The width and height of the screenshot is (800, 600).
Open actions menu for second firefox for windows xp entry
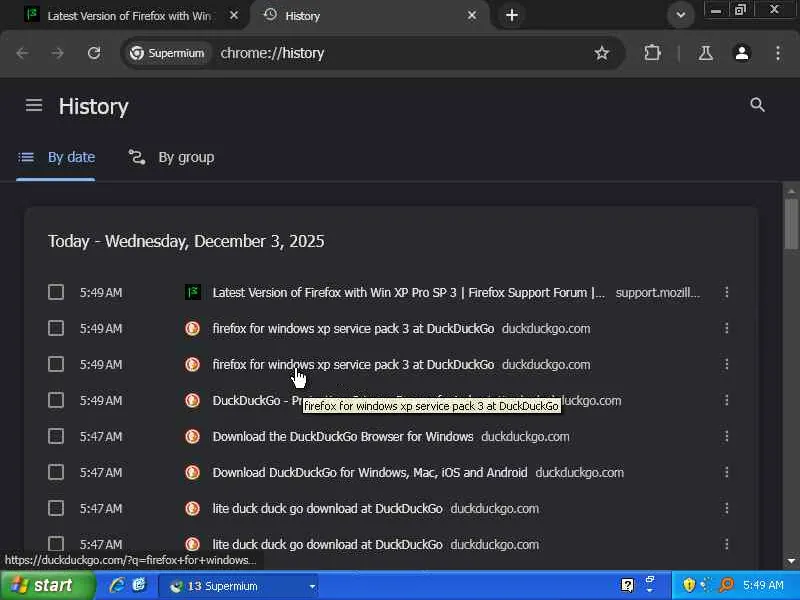tap(727, 364)
